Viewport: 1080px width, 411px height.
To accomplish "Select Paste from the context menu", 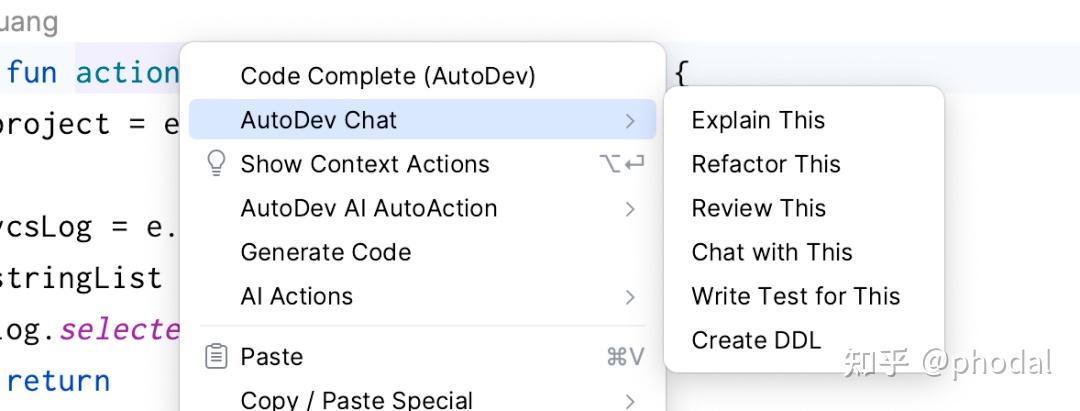I will click(422, 357).
